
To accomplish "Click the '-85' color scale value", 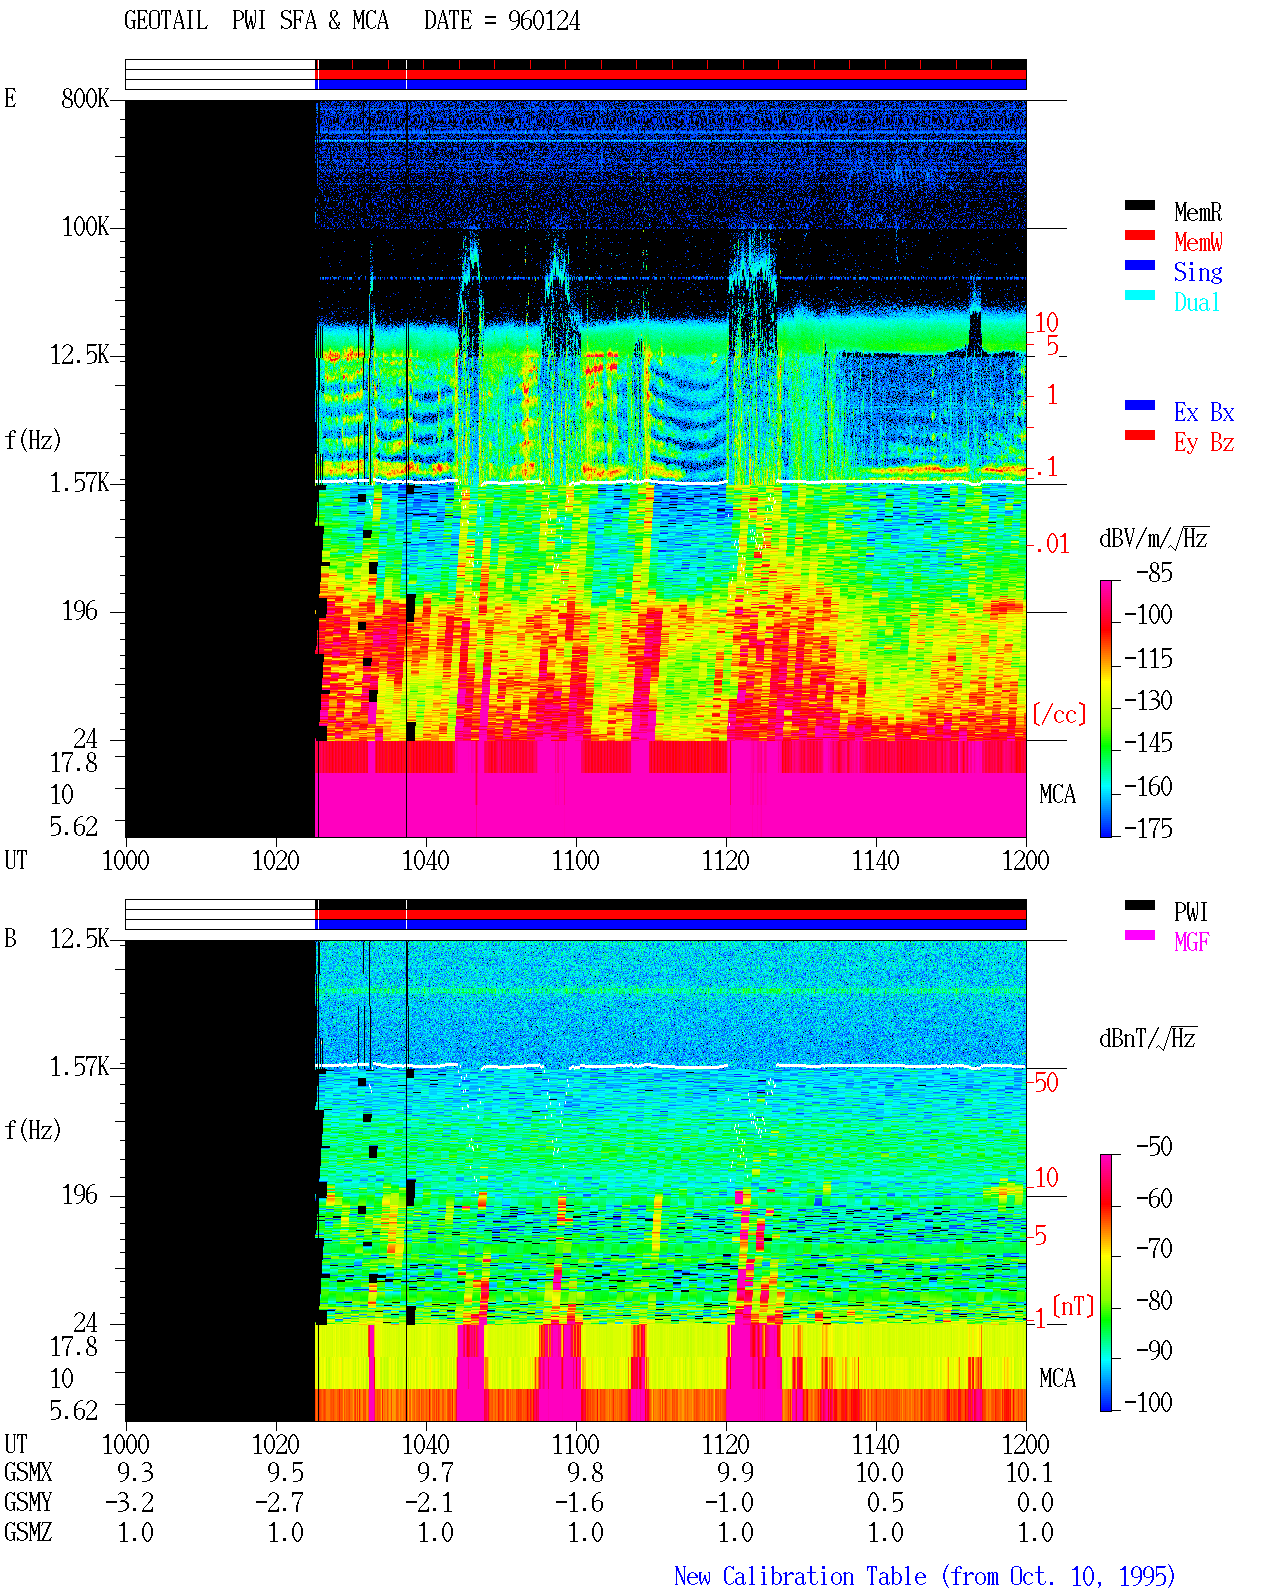I will (1154, 573).
